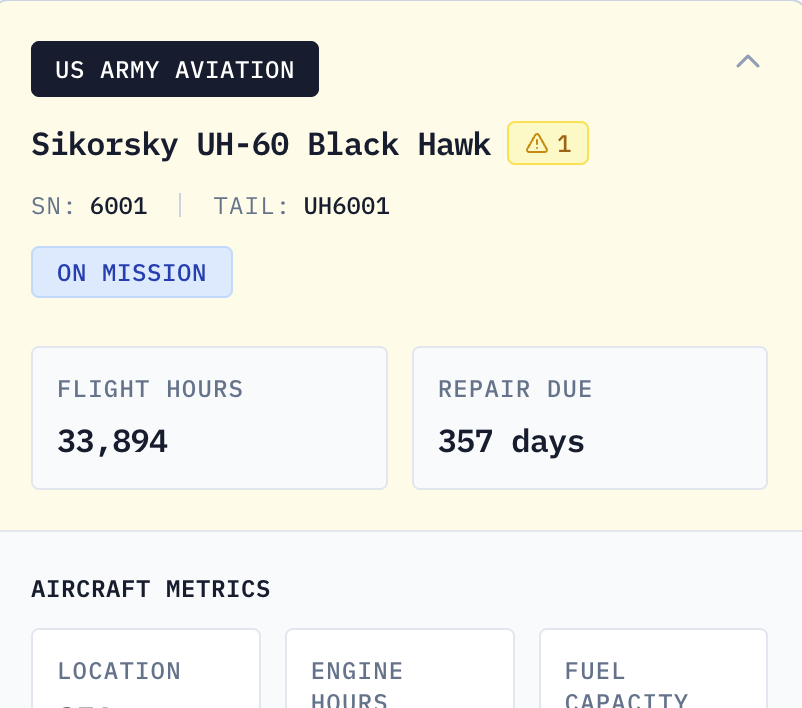This screenshot has width=802, height=708.
Task: Click the AIRCRAFT METRICS section heading
Action: pos(151,589)
